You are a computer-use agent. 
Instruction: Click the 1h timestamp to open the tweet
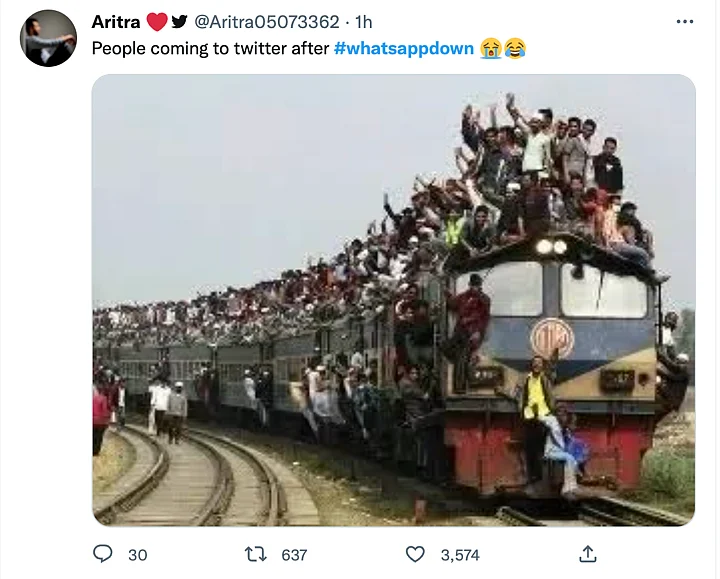pos(364,22)
